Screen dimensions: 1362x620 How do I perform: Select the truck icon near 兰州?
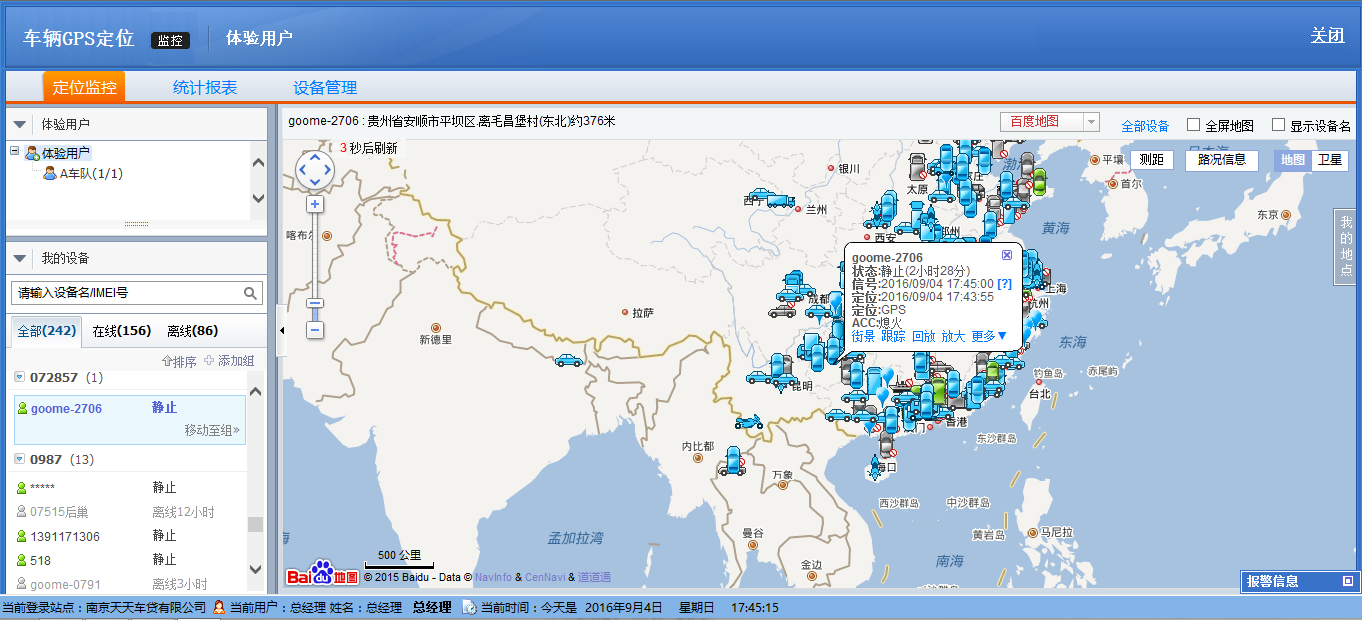click(782, 201)
